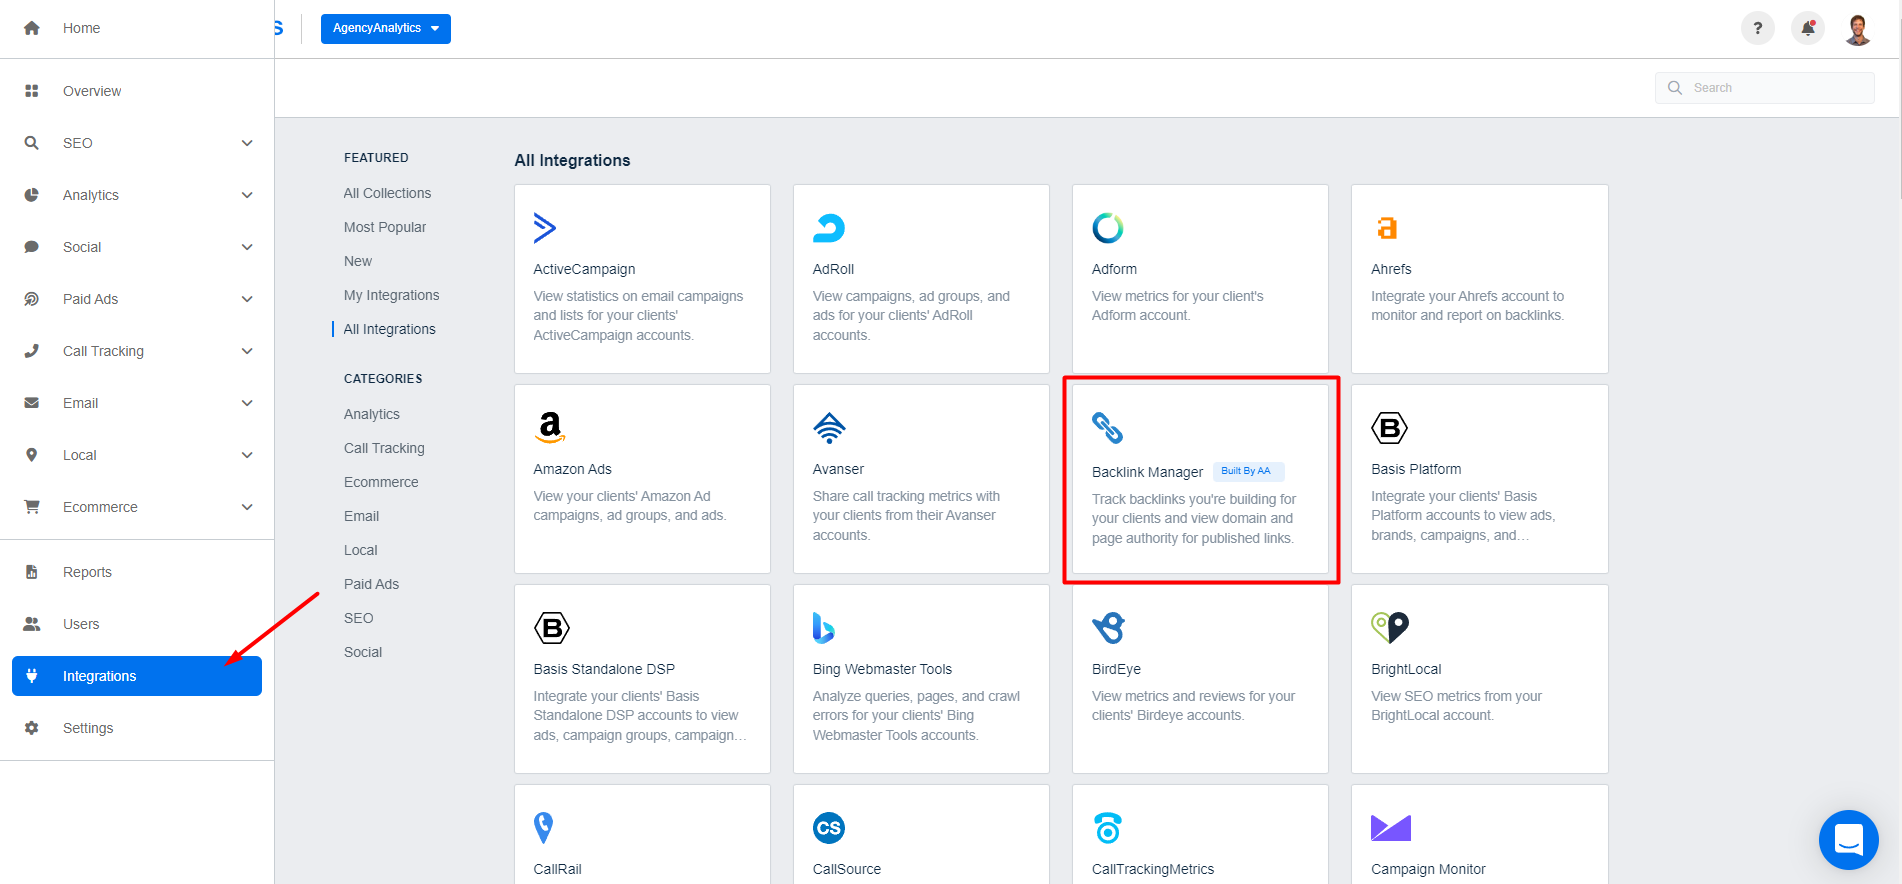
Task: Expand the Email sidebar section chevron
Action: (247, 403)
